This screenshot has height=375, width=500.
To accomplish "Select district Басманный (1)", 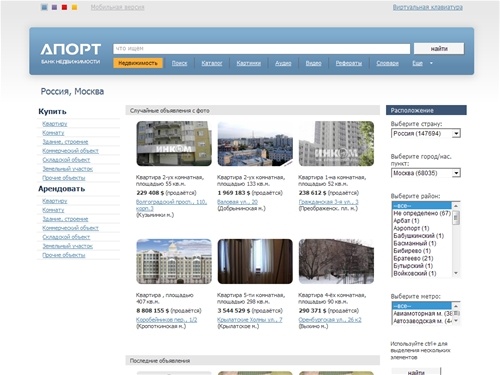I will (422, 243).
